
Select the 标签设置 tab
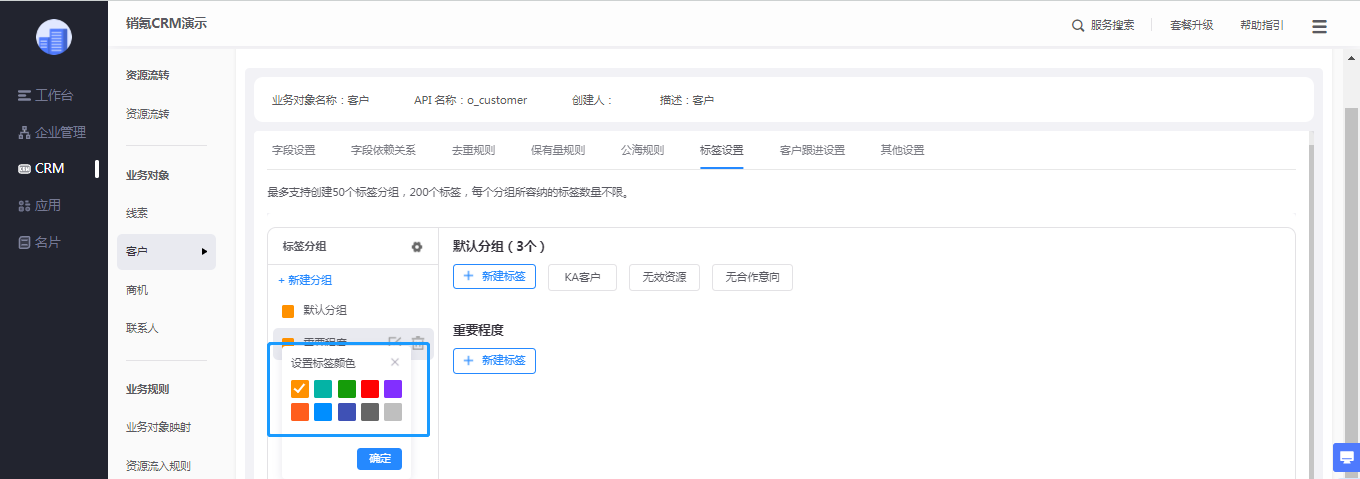point(722,150)
